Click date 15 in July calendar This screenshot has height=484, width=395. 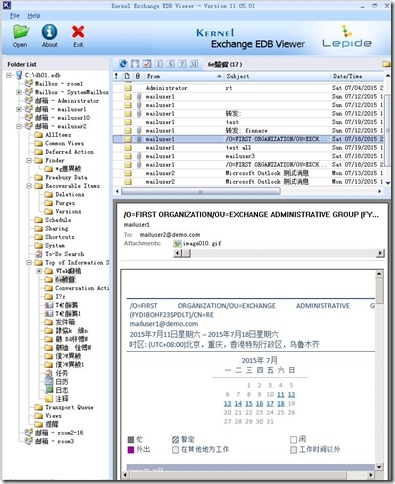coord(249,404)
